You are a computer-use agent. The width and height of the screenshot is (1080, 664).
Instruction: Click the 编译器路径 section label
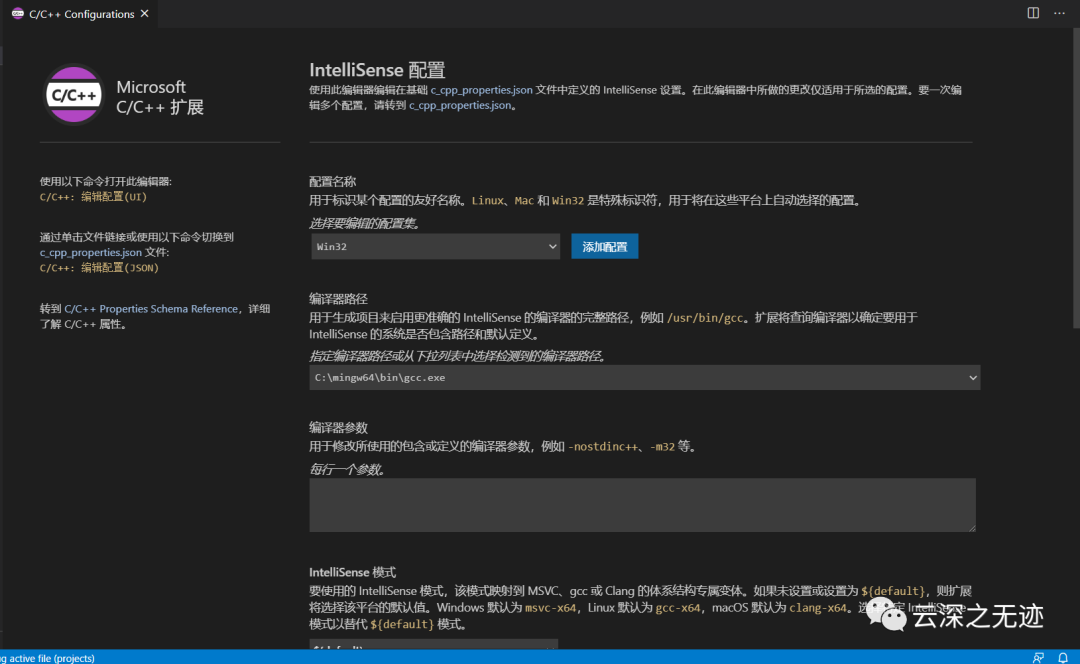pos(338,299)
